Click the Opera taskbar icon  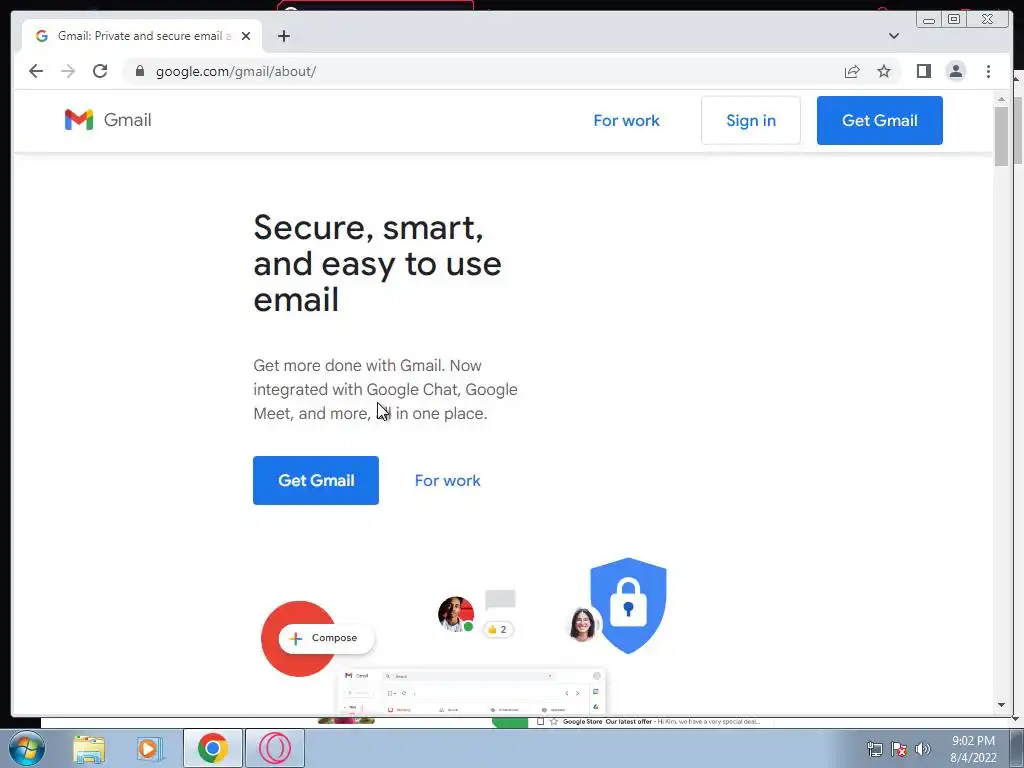275,748
